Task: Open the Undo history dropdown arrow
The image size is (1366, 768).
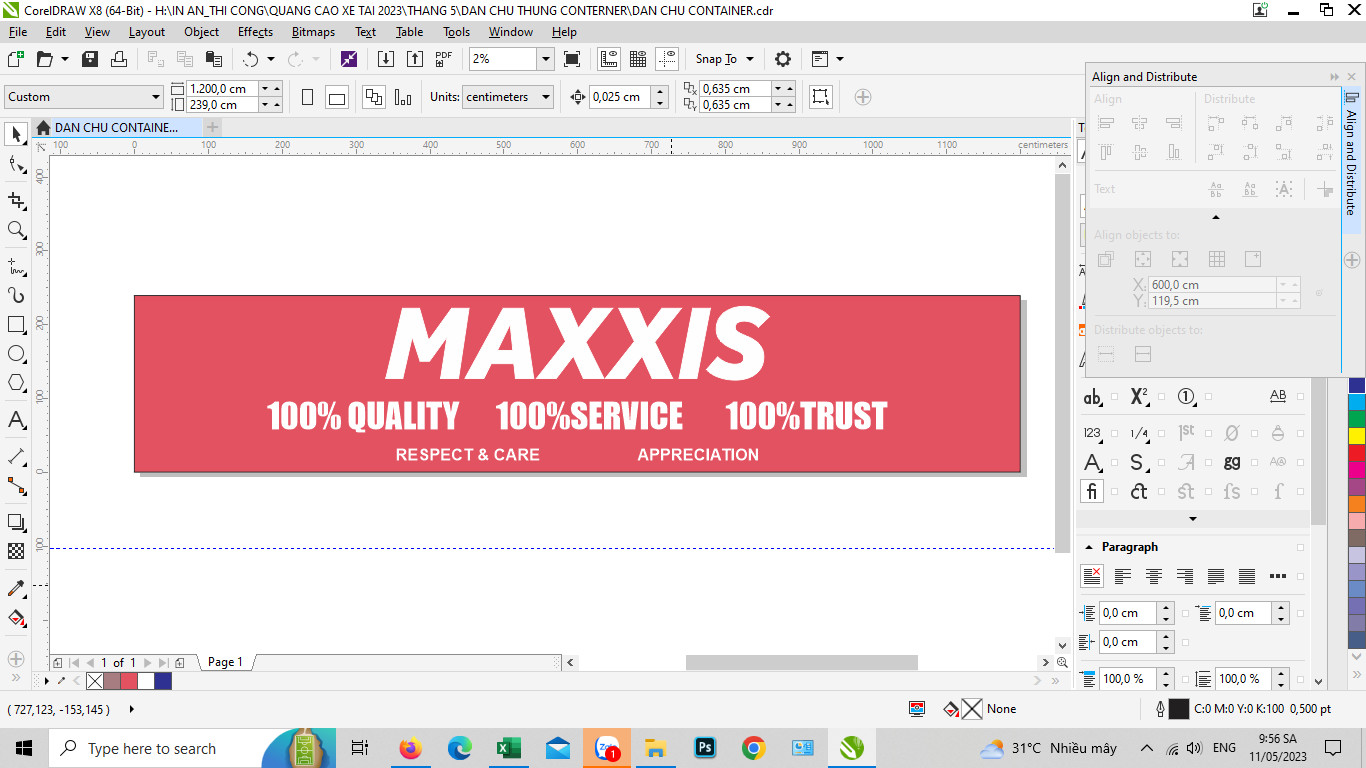Action: tap(270, 59)
